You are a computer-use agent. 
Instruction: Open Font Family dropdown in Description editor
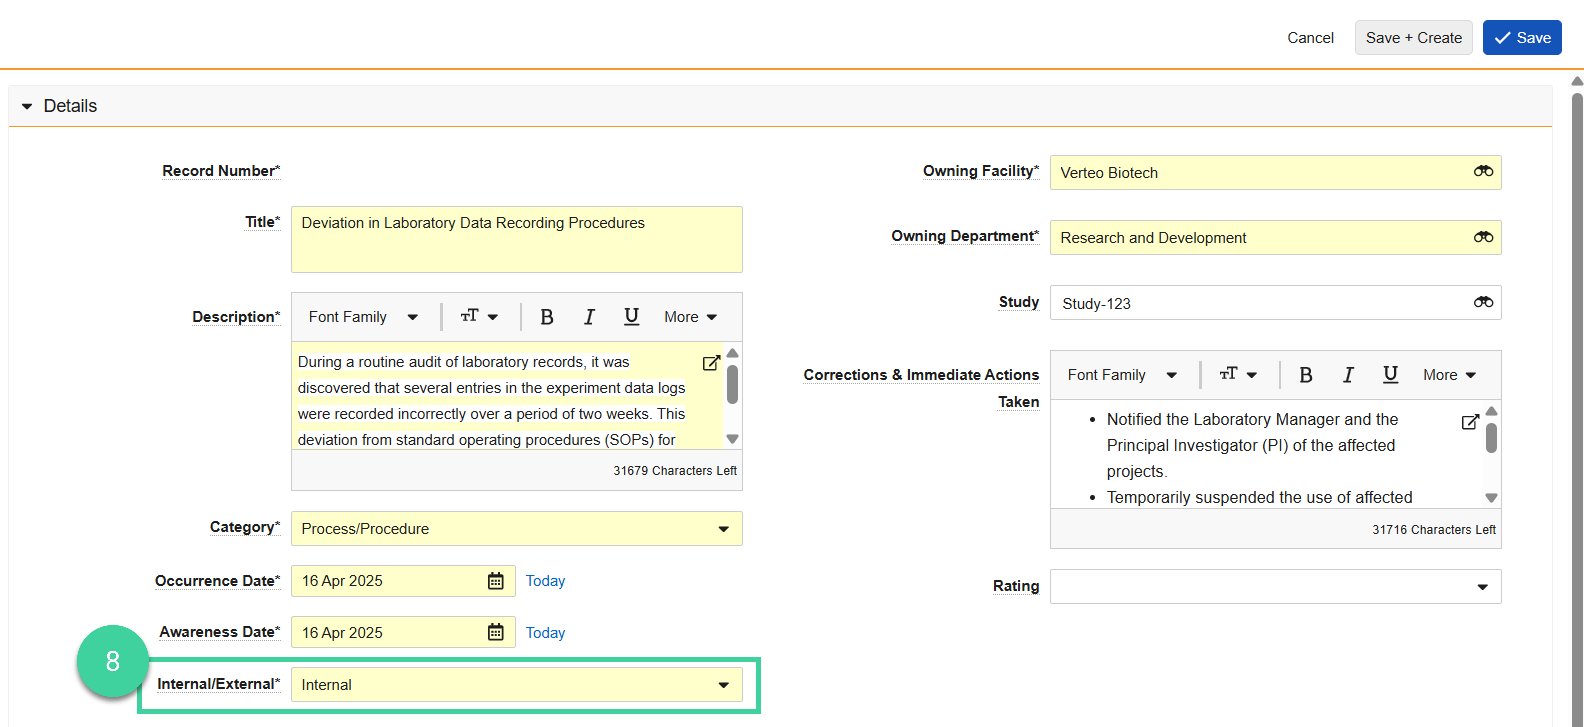[x=363, y=317]
